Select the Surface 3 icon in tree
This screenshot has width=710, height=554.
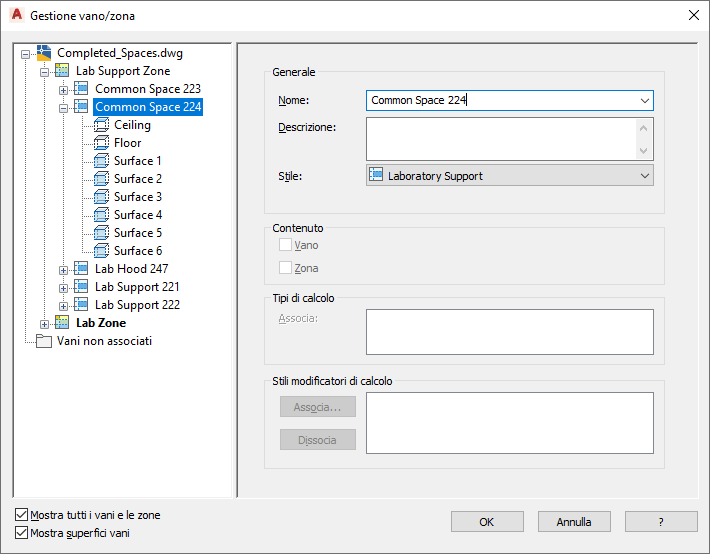coord(101,197)
